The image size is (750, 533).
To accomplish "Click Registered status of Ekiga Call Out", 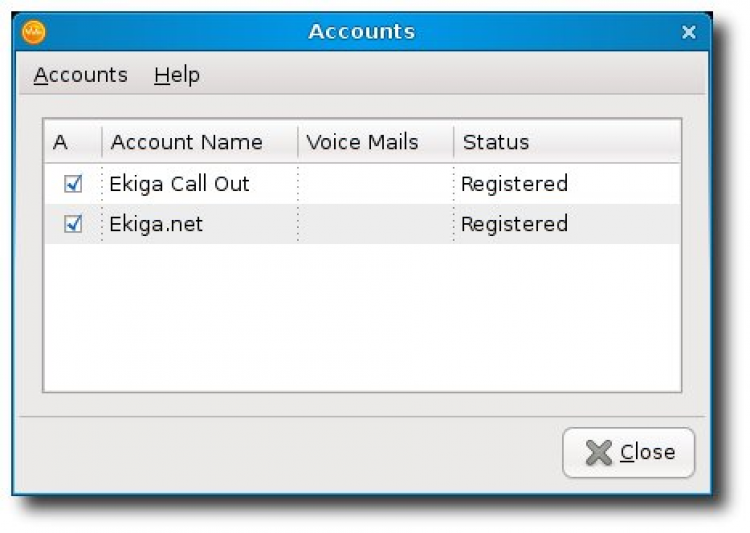I will (x=514, y=184).
